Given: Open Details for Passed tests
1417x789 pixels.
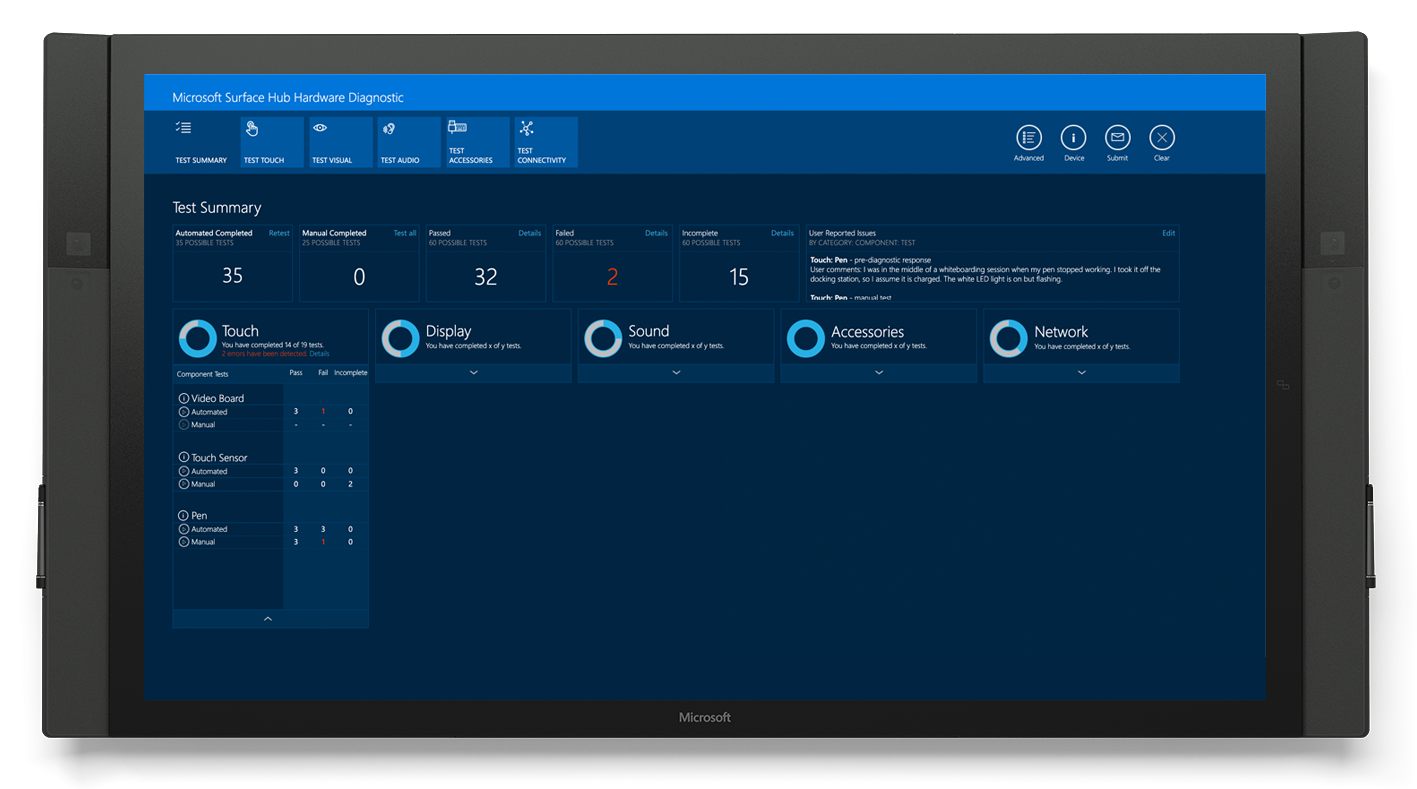Looking at the screenshot, I should coord(530,233).
